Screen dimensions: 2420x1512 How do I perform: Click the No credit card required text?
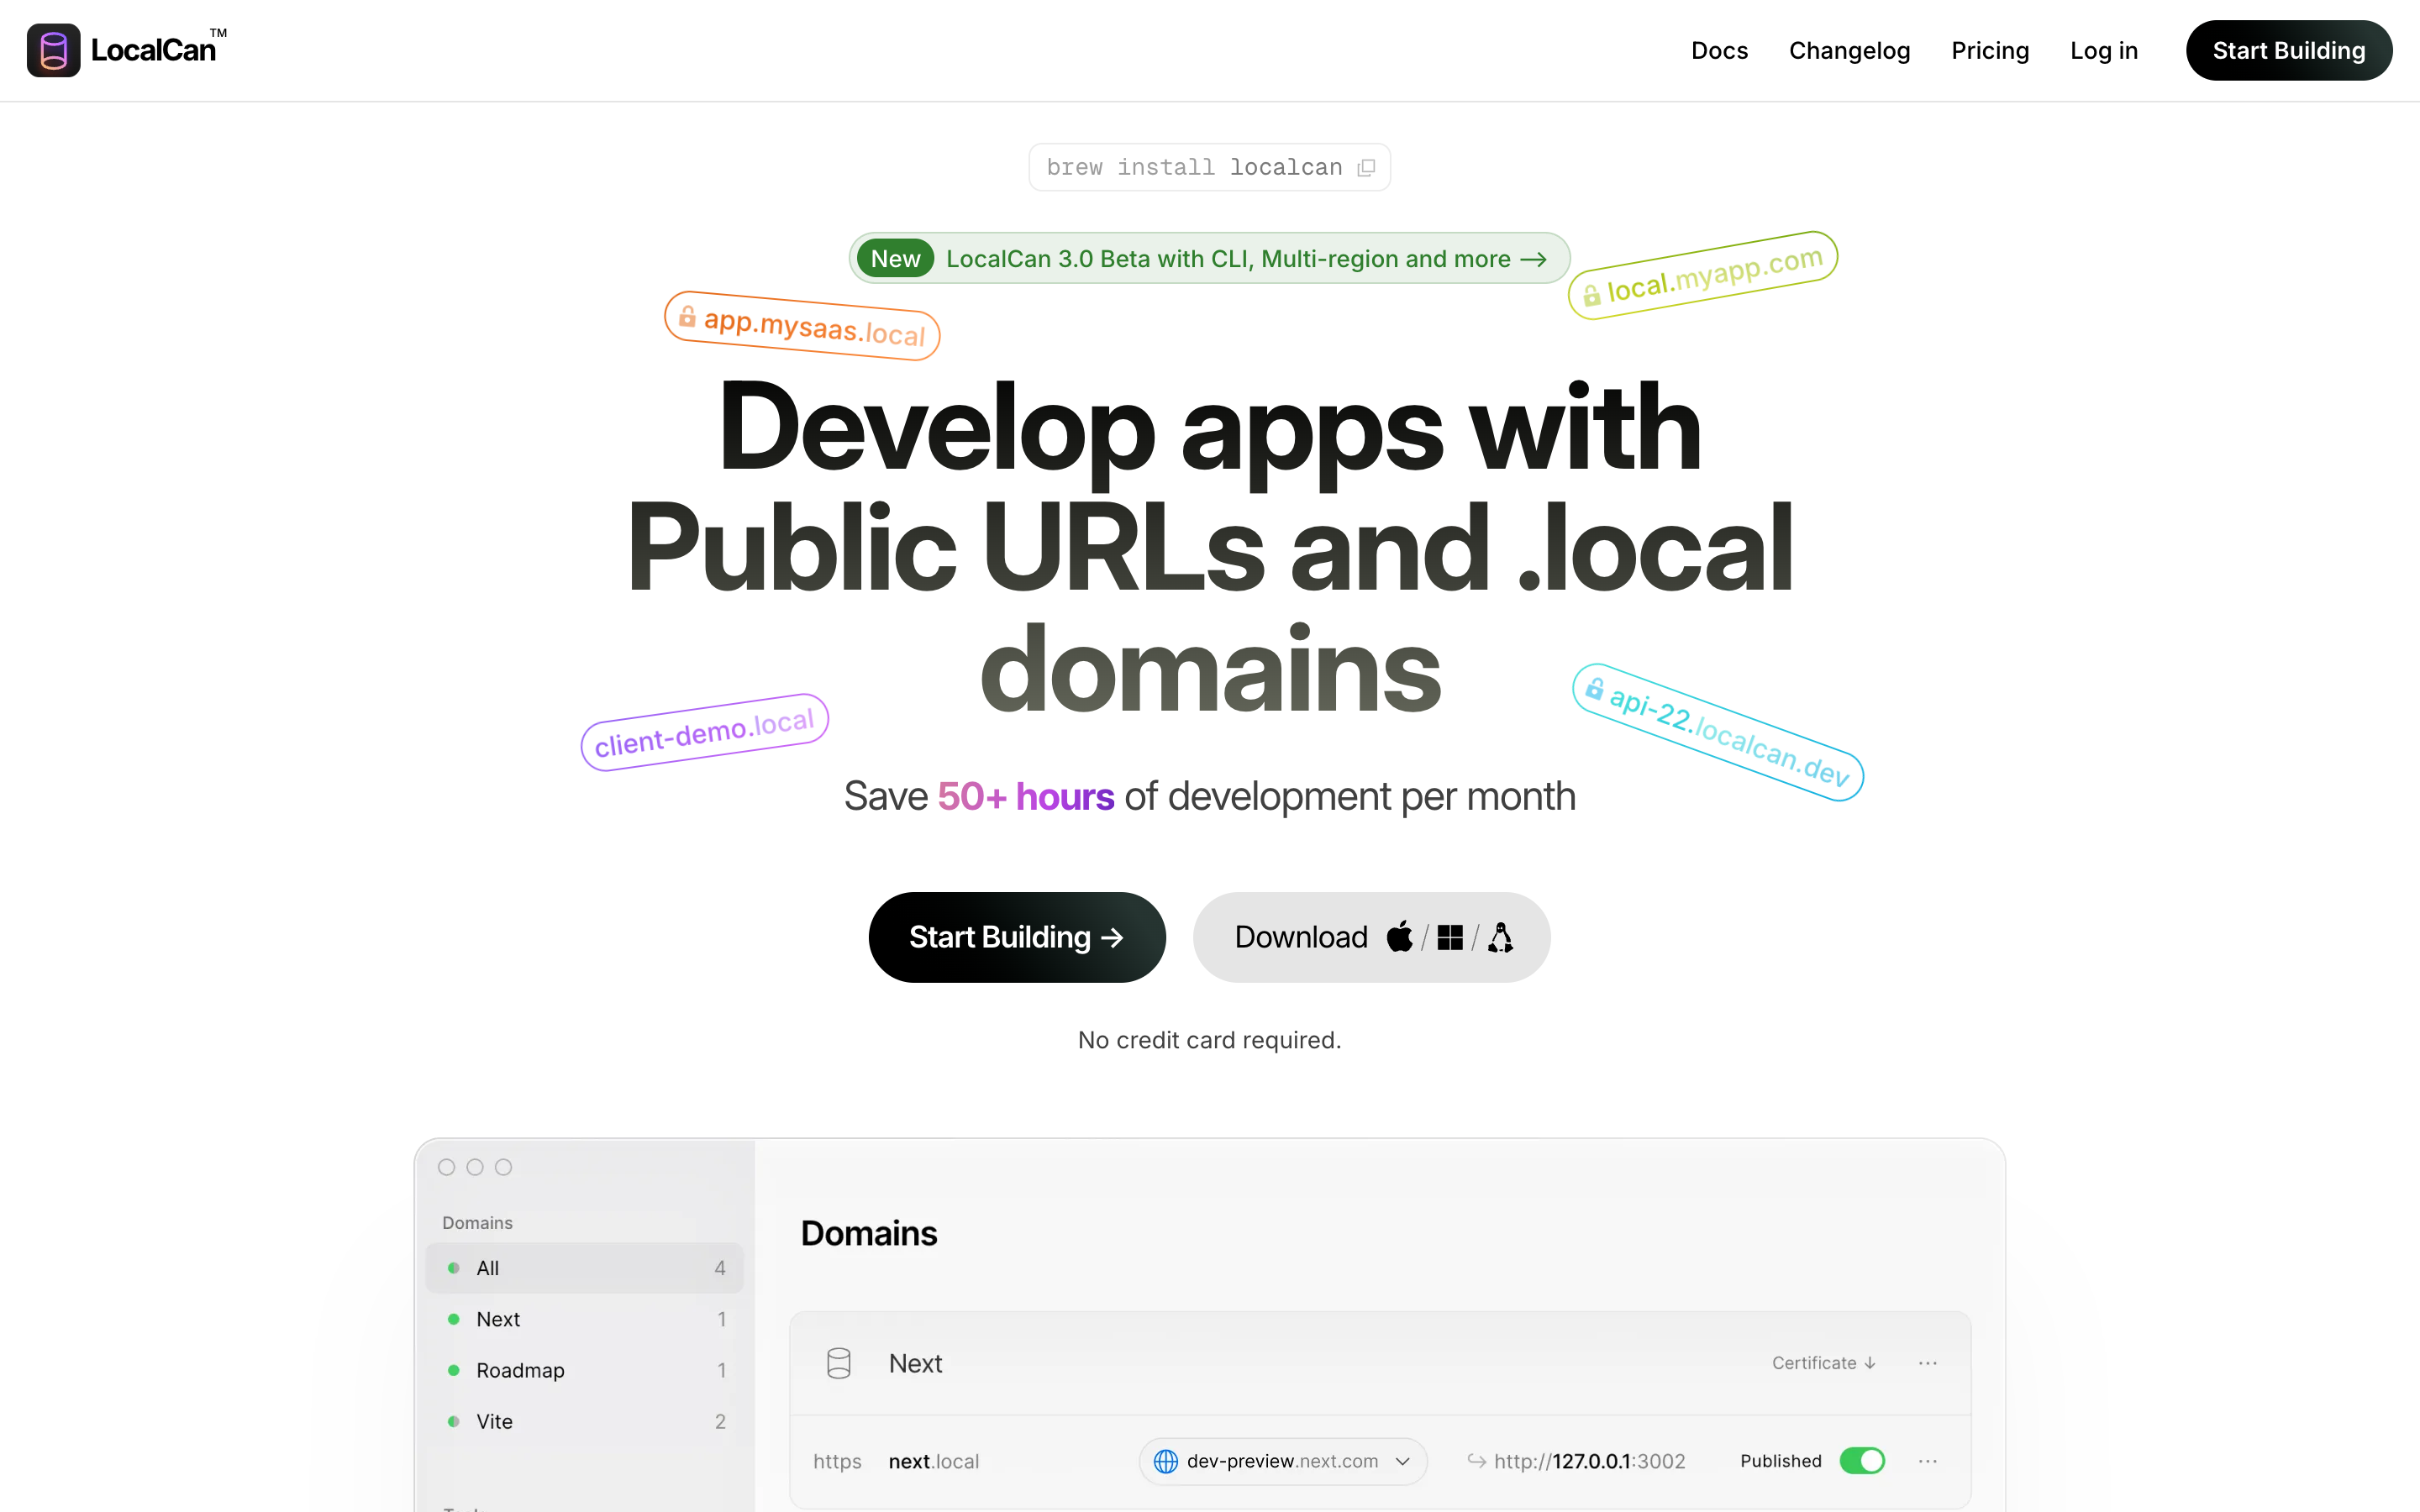pos(1210,1040)
